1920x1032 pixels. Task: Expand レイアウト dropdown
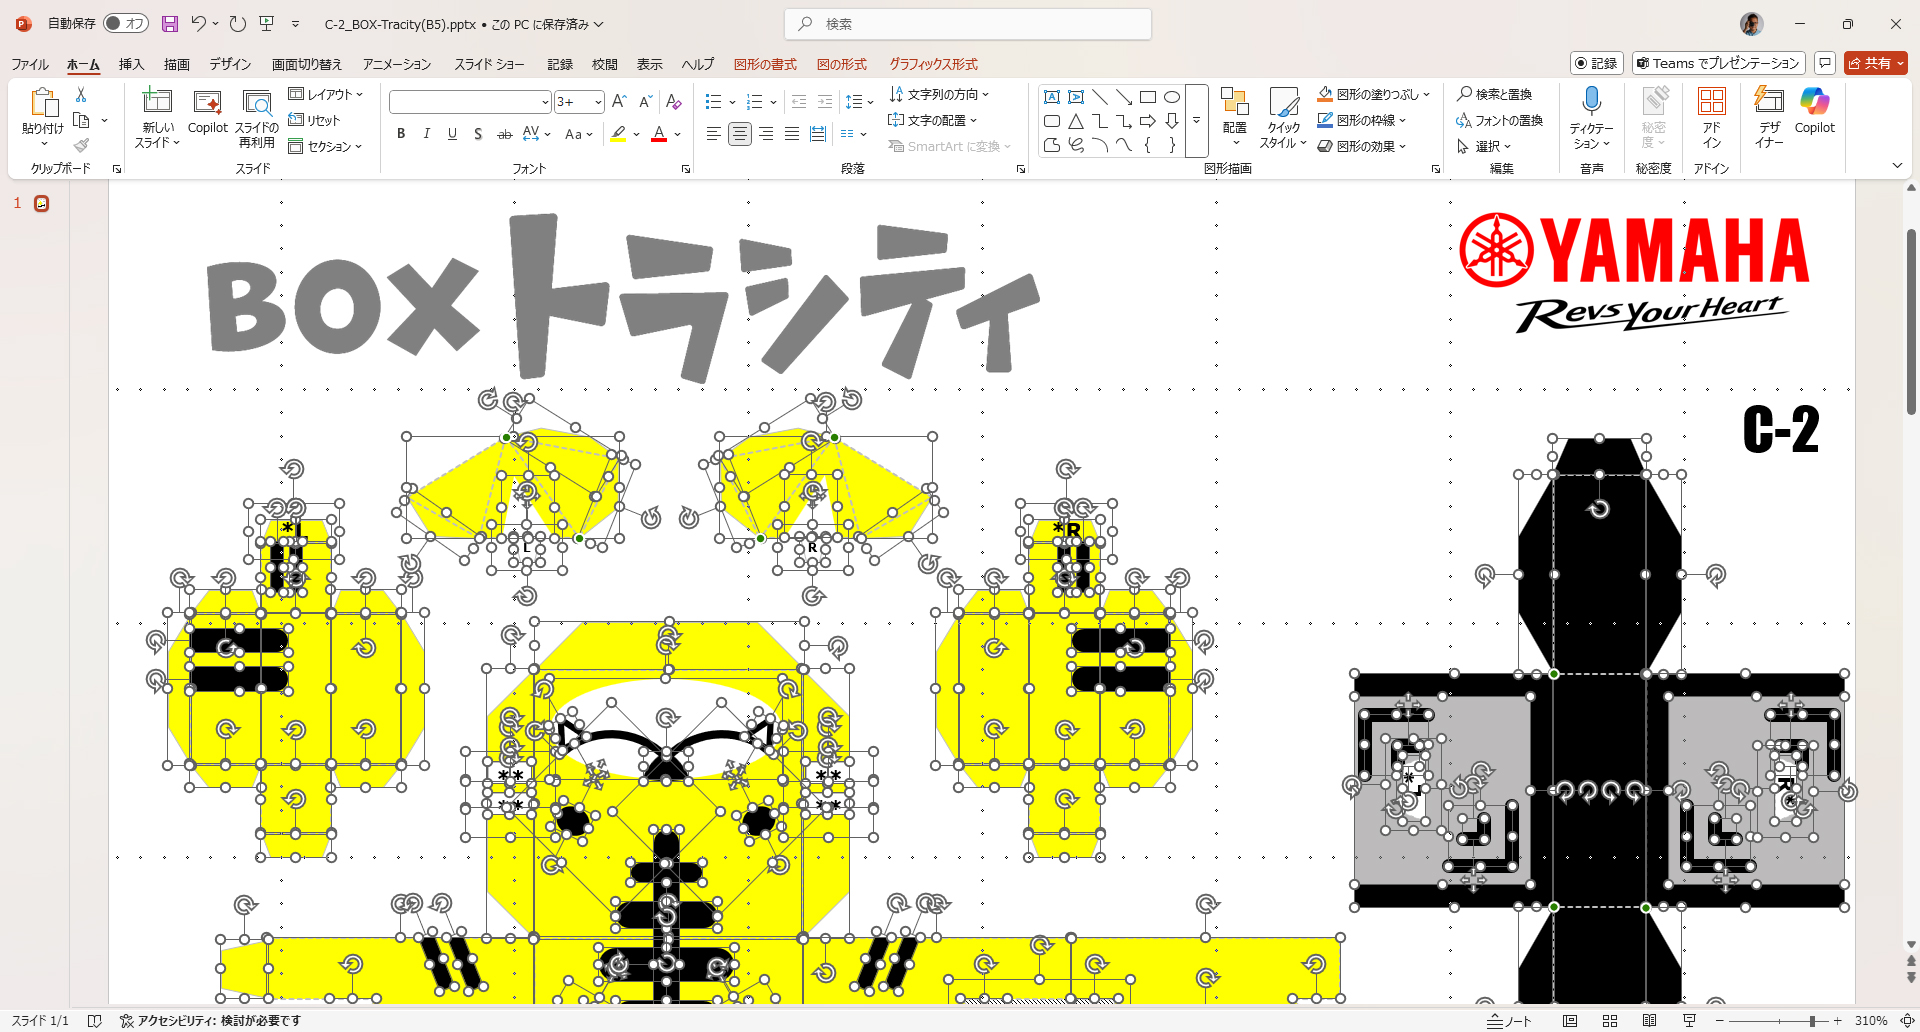(326, 94)
